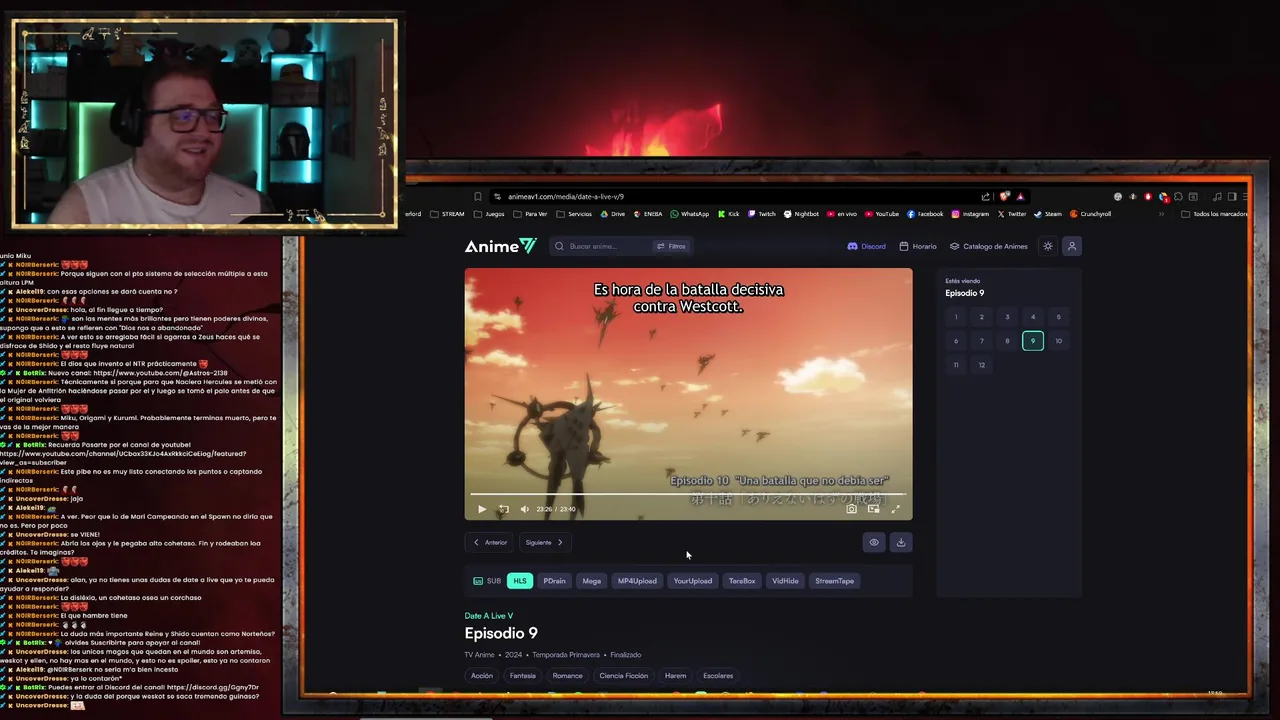Click the SUB language label
This screenshot has height=720, width=1280.
coord(487,581)
